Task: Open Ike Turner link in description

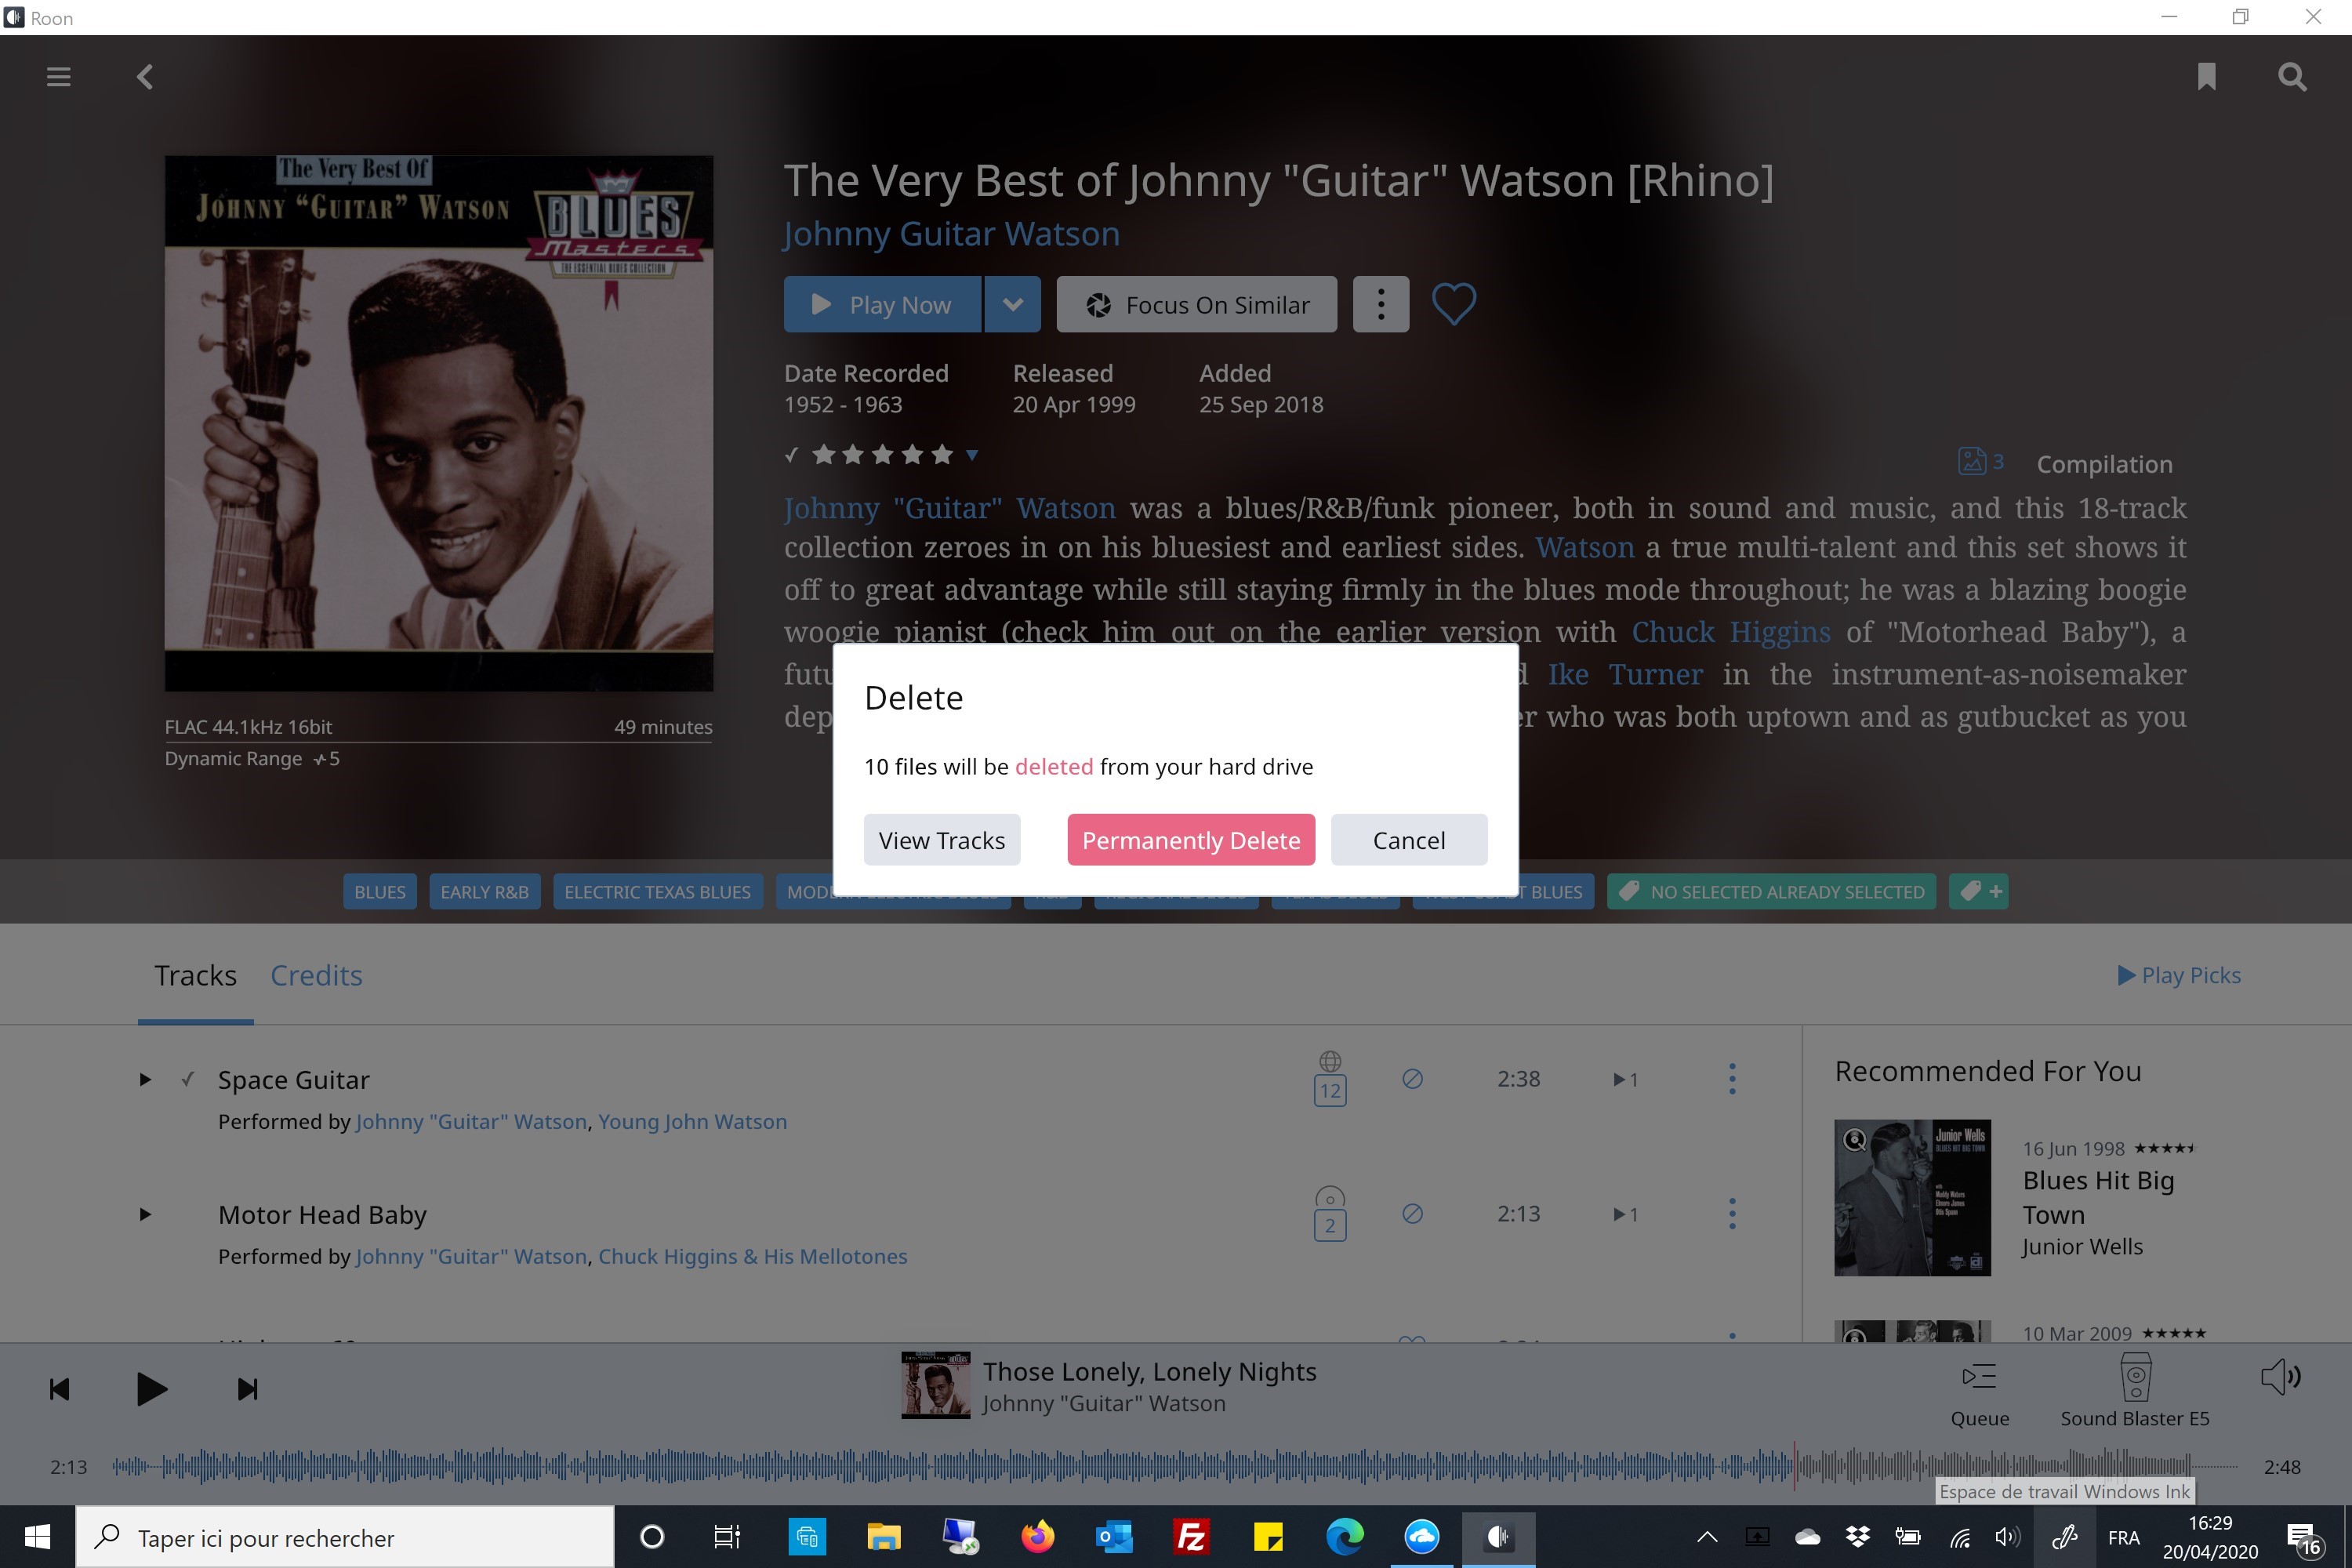Action: click(1625, 675)
